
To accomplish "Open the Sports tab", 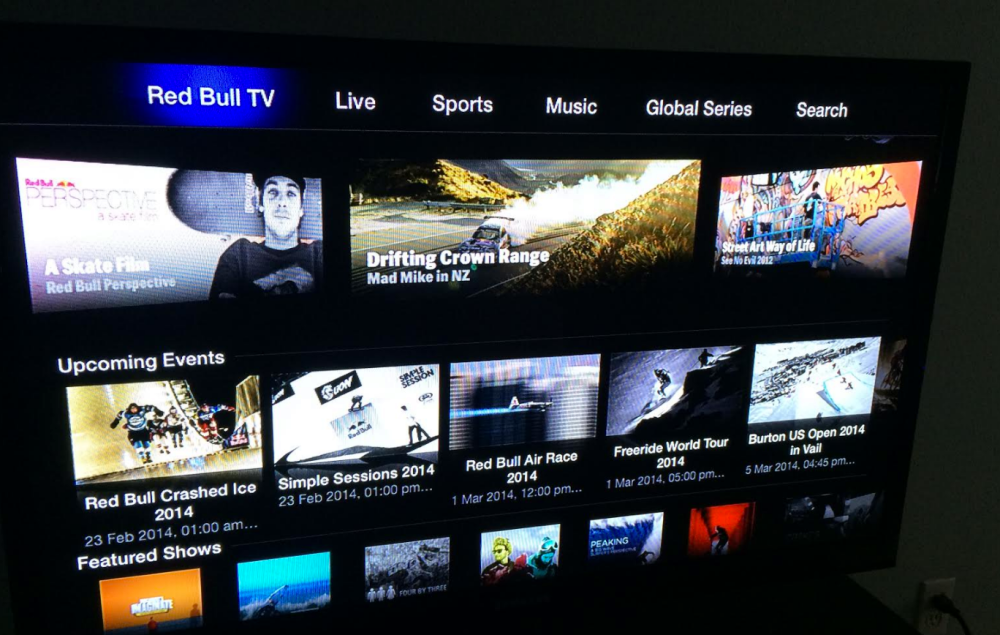I will pos(462,105).
